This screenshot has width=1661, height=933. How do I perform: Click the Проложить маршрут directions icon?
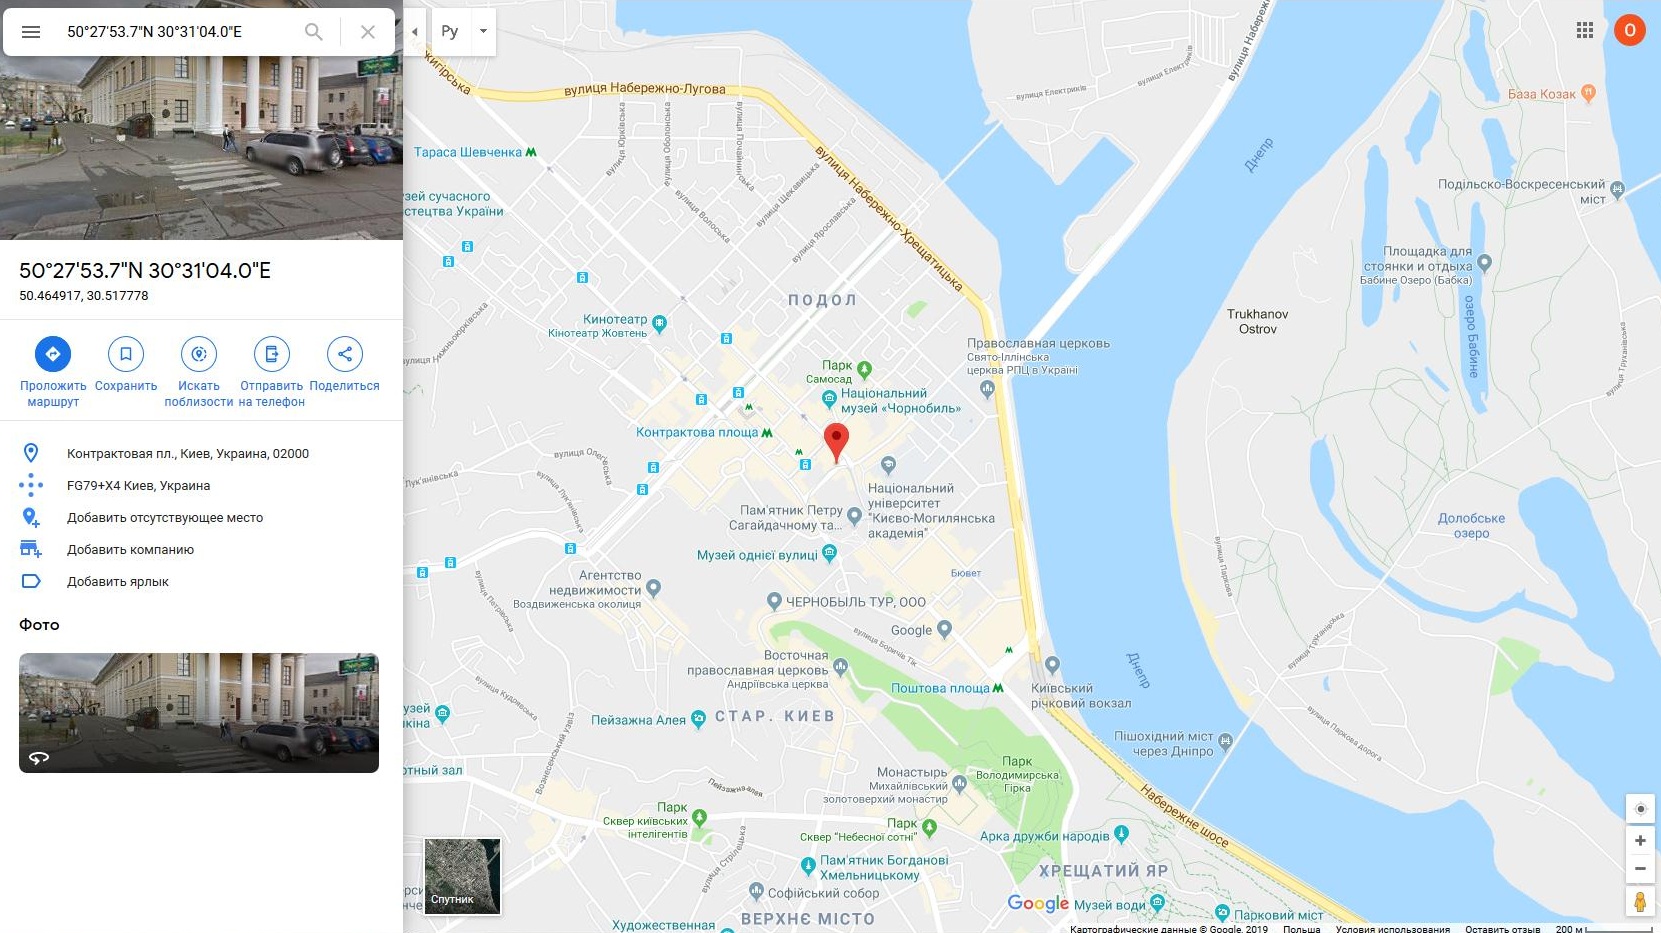[53, 354]
